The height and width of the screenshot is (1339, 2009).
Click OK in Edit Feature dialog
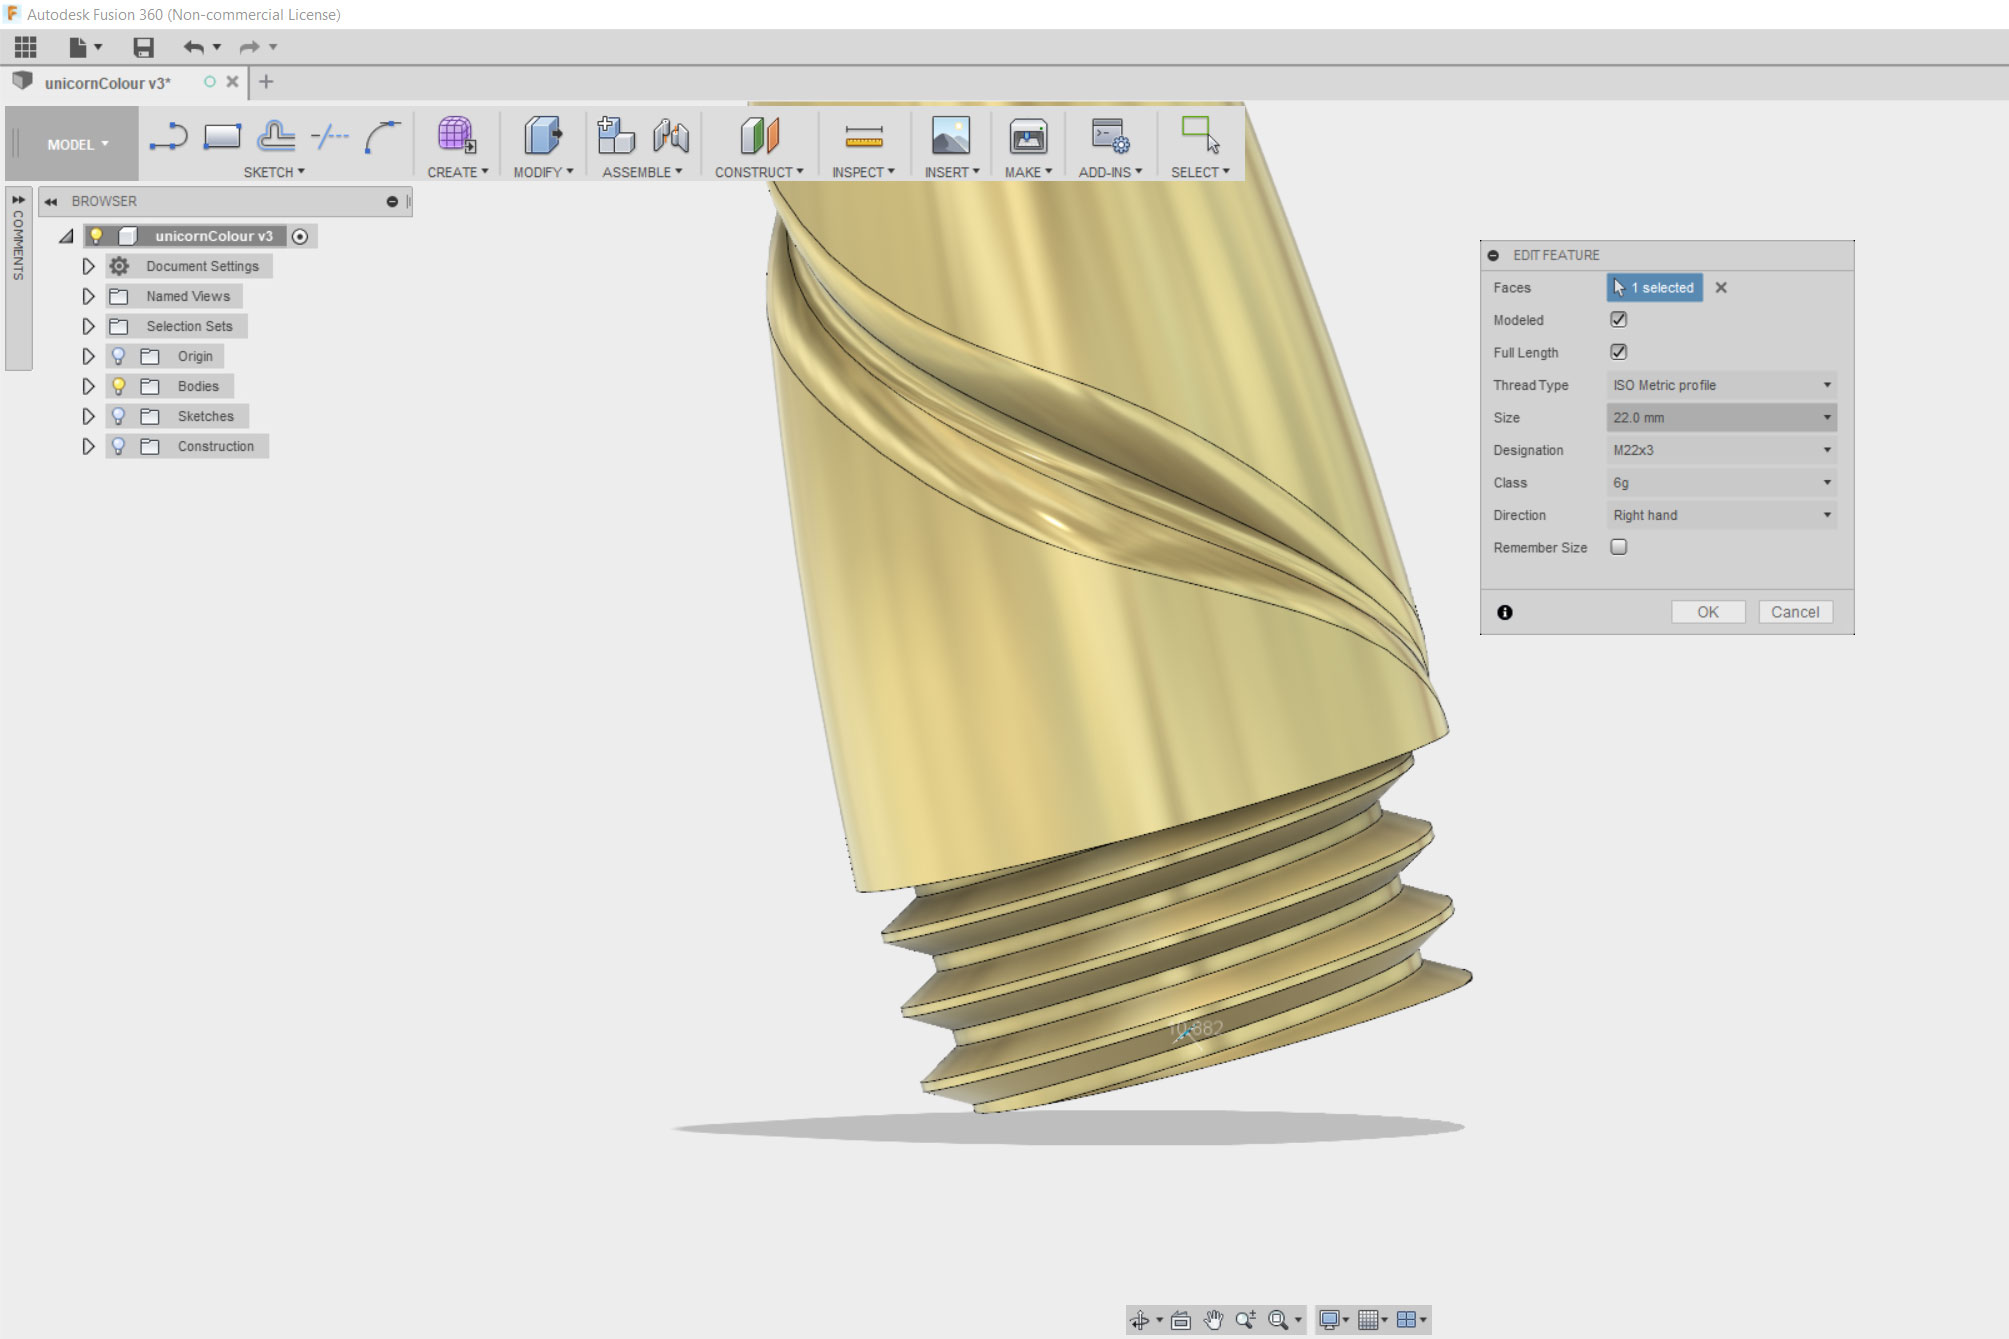click(x=1708, y=612)
